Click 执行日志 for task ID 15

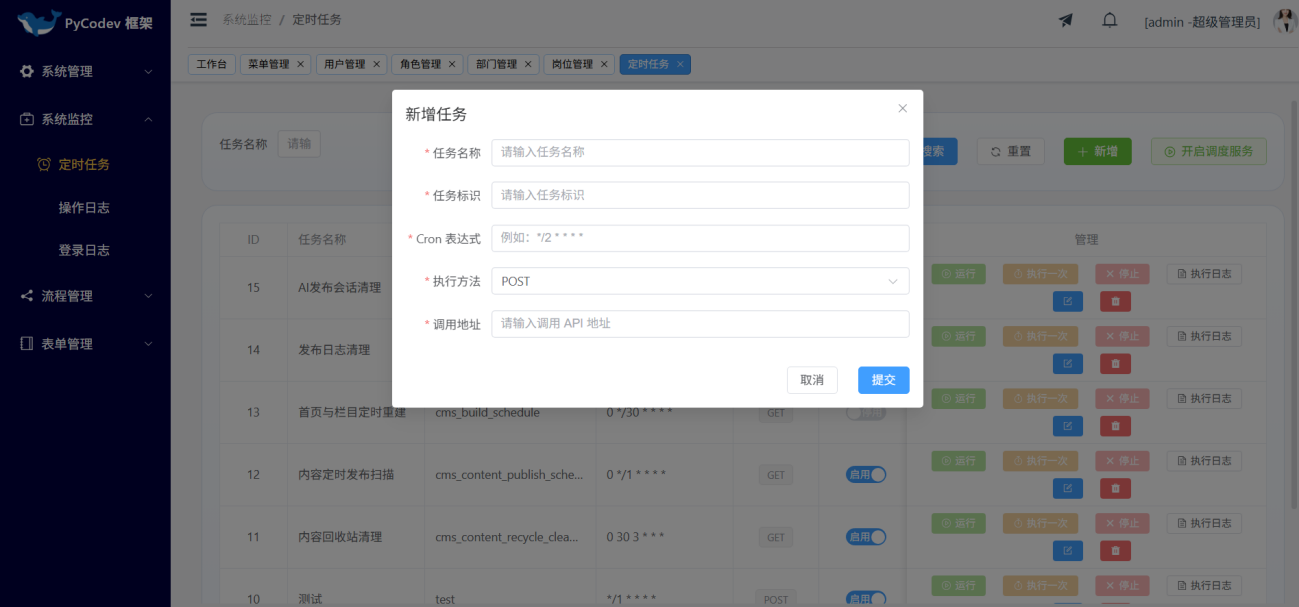point(1204,273)
